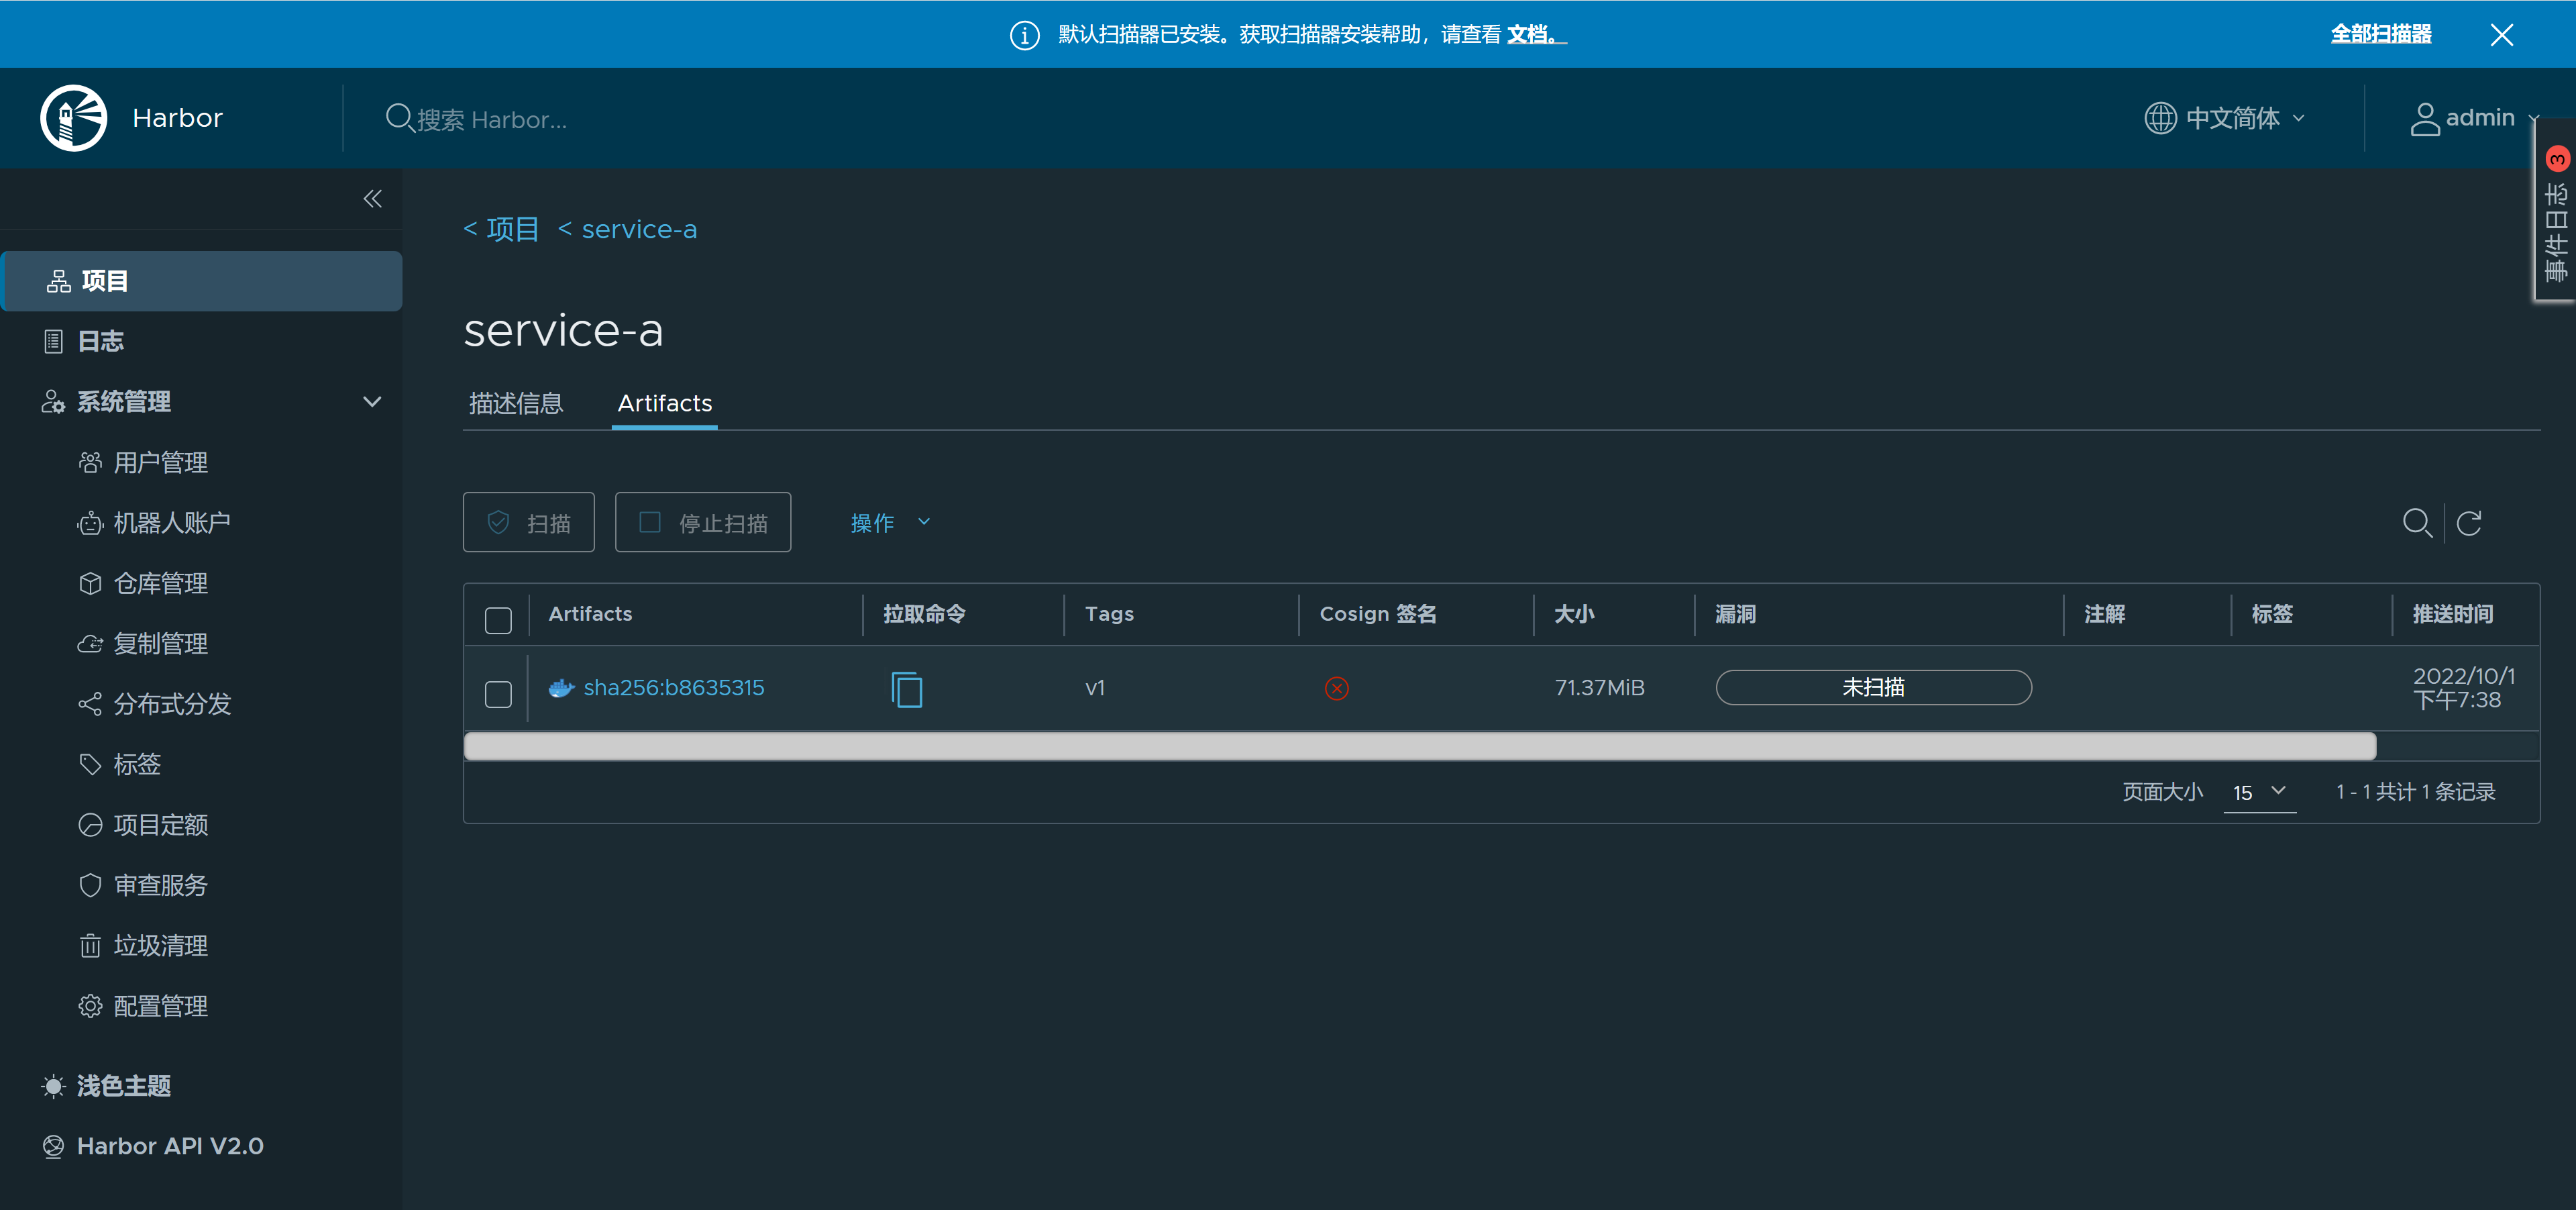Viewport: 2576px width, 1210px height.
Task: Open Robot Accounts (机器人账户) in the sidebar
Action: pos(171,523)
